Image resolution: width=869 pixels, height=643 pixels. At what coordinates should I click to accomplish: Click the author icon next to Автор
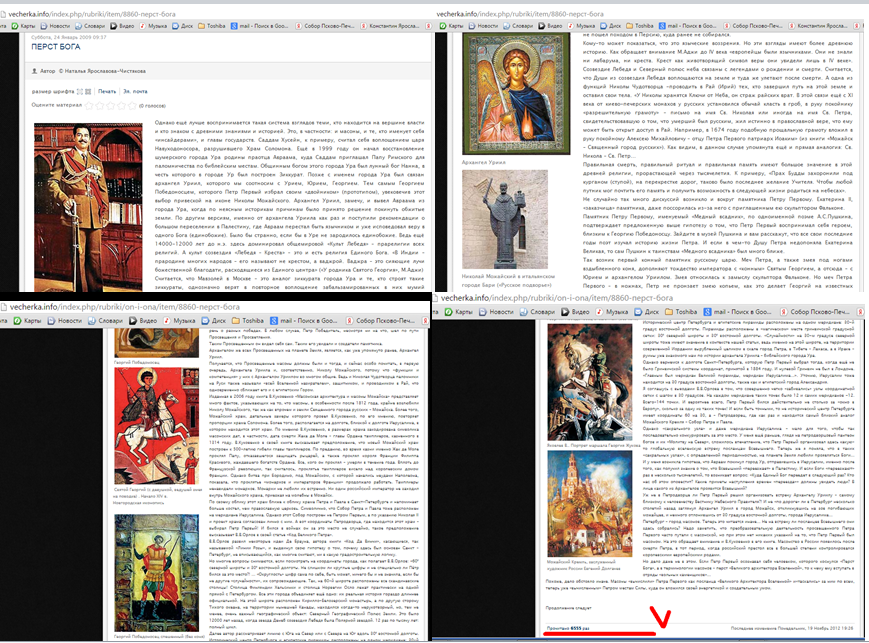pos(34,71)
